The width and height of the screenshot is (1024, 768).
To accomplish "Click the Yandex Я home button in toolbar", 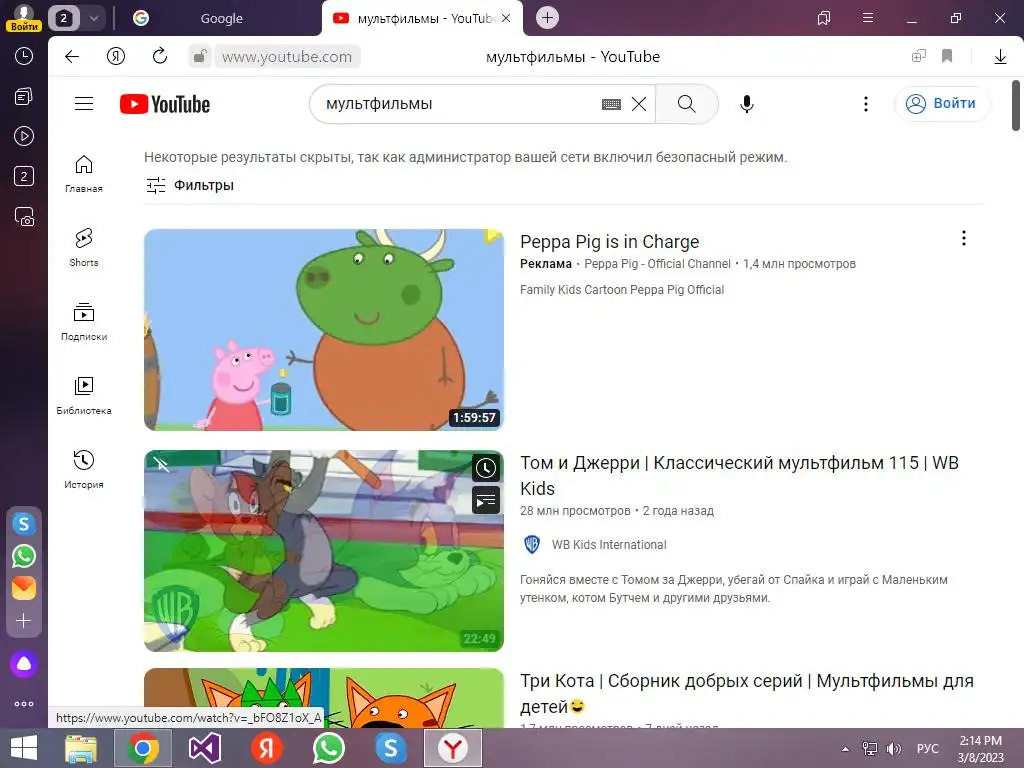I will click(116, 57).
